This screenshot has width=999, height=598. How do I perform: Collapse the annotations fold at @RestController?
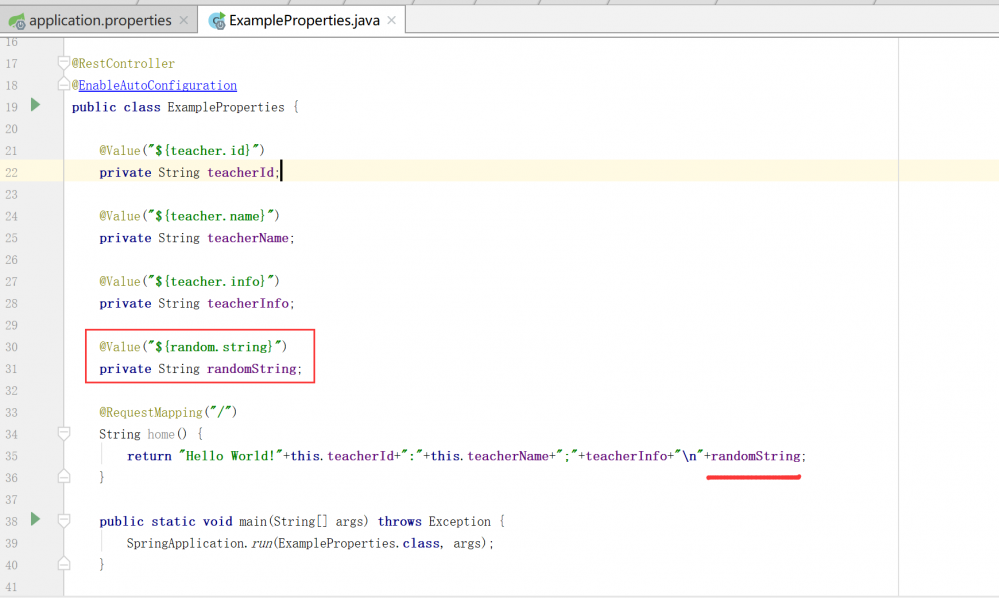click(x=64, y=62)
